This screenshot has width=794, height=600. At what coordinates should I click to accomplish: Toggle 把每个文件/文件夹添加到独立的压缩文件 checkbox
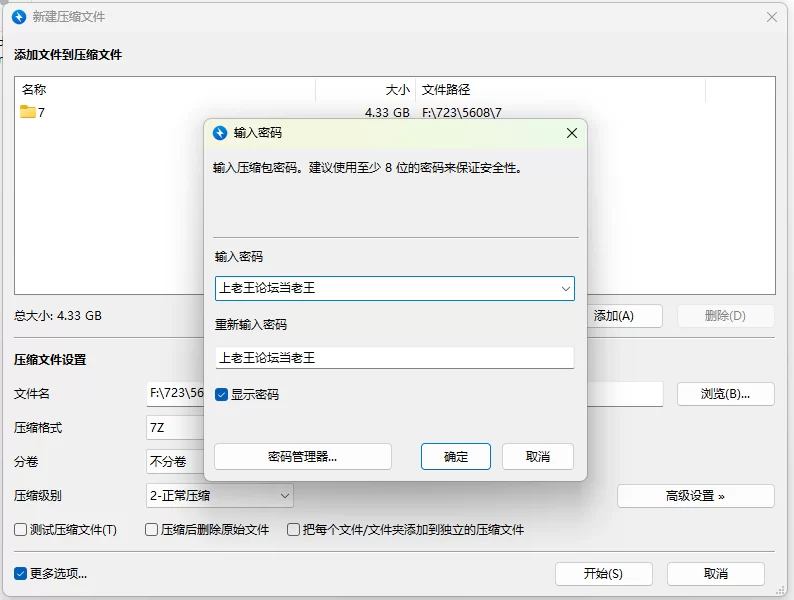point(293,530)
